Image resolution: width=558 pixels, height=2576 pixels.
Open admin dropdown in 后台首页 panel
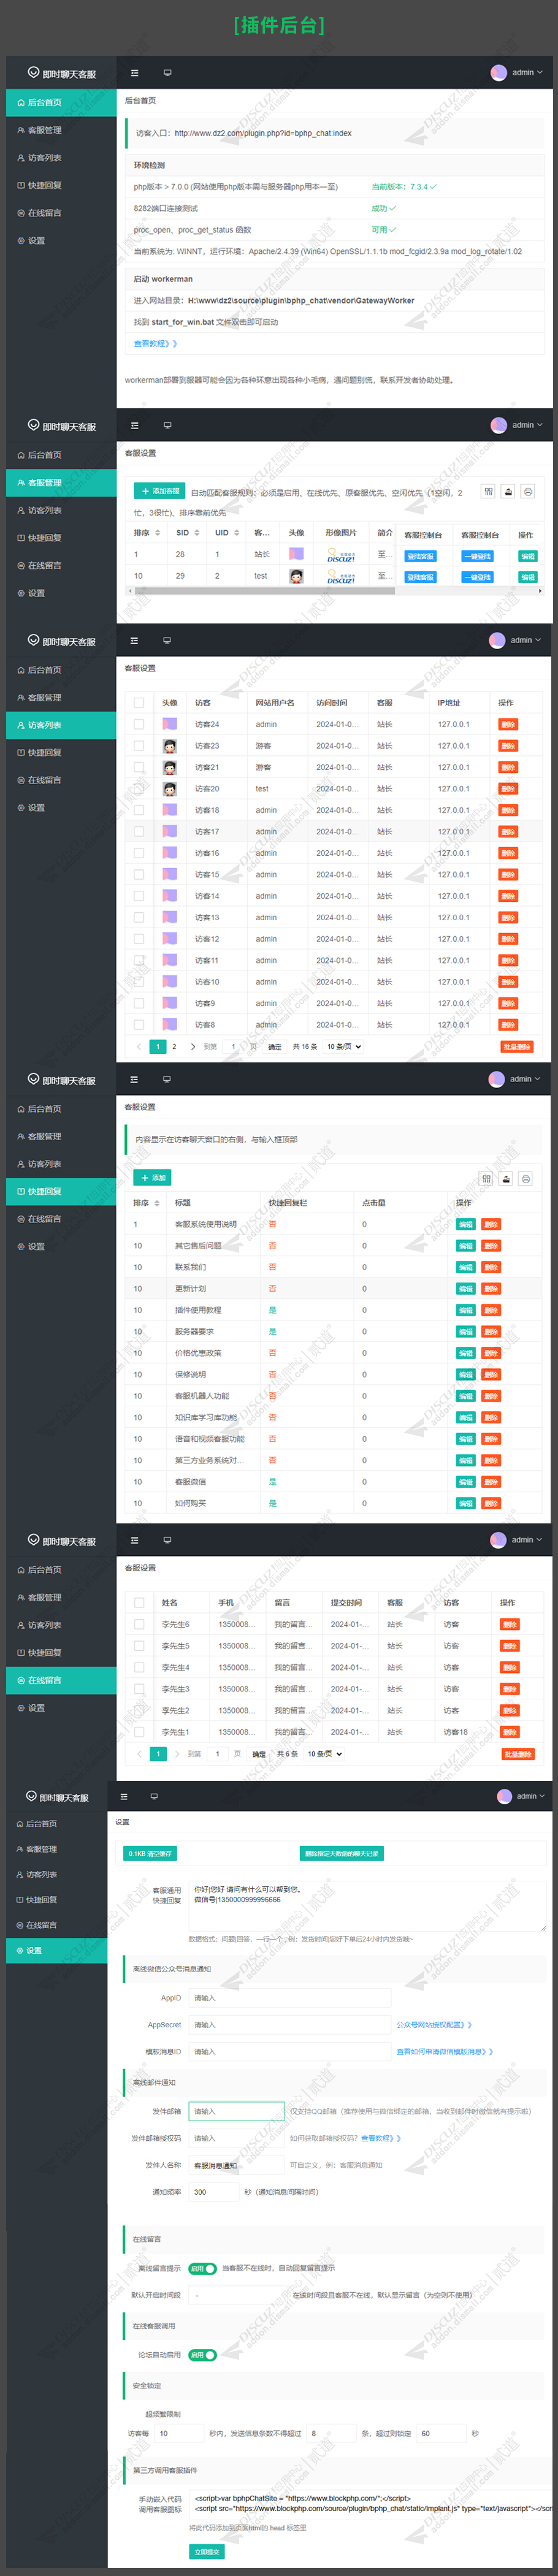tap(527, 72)
